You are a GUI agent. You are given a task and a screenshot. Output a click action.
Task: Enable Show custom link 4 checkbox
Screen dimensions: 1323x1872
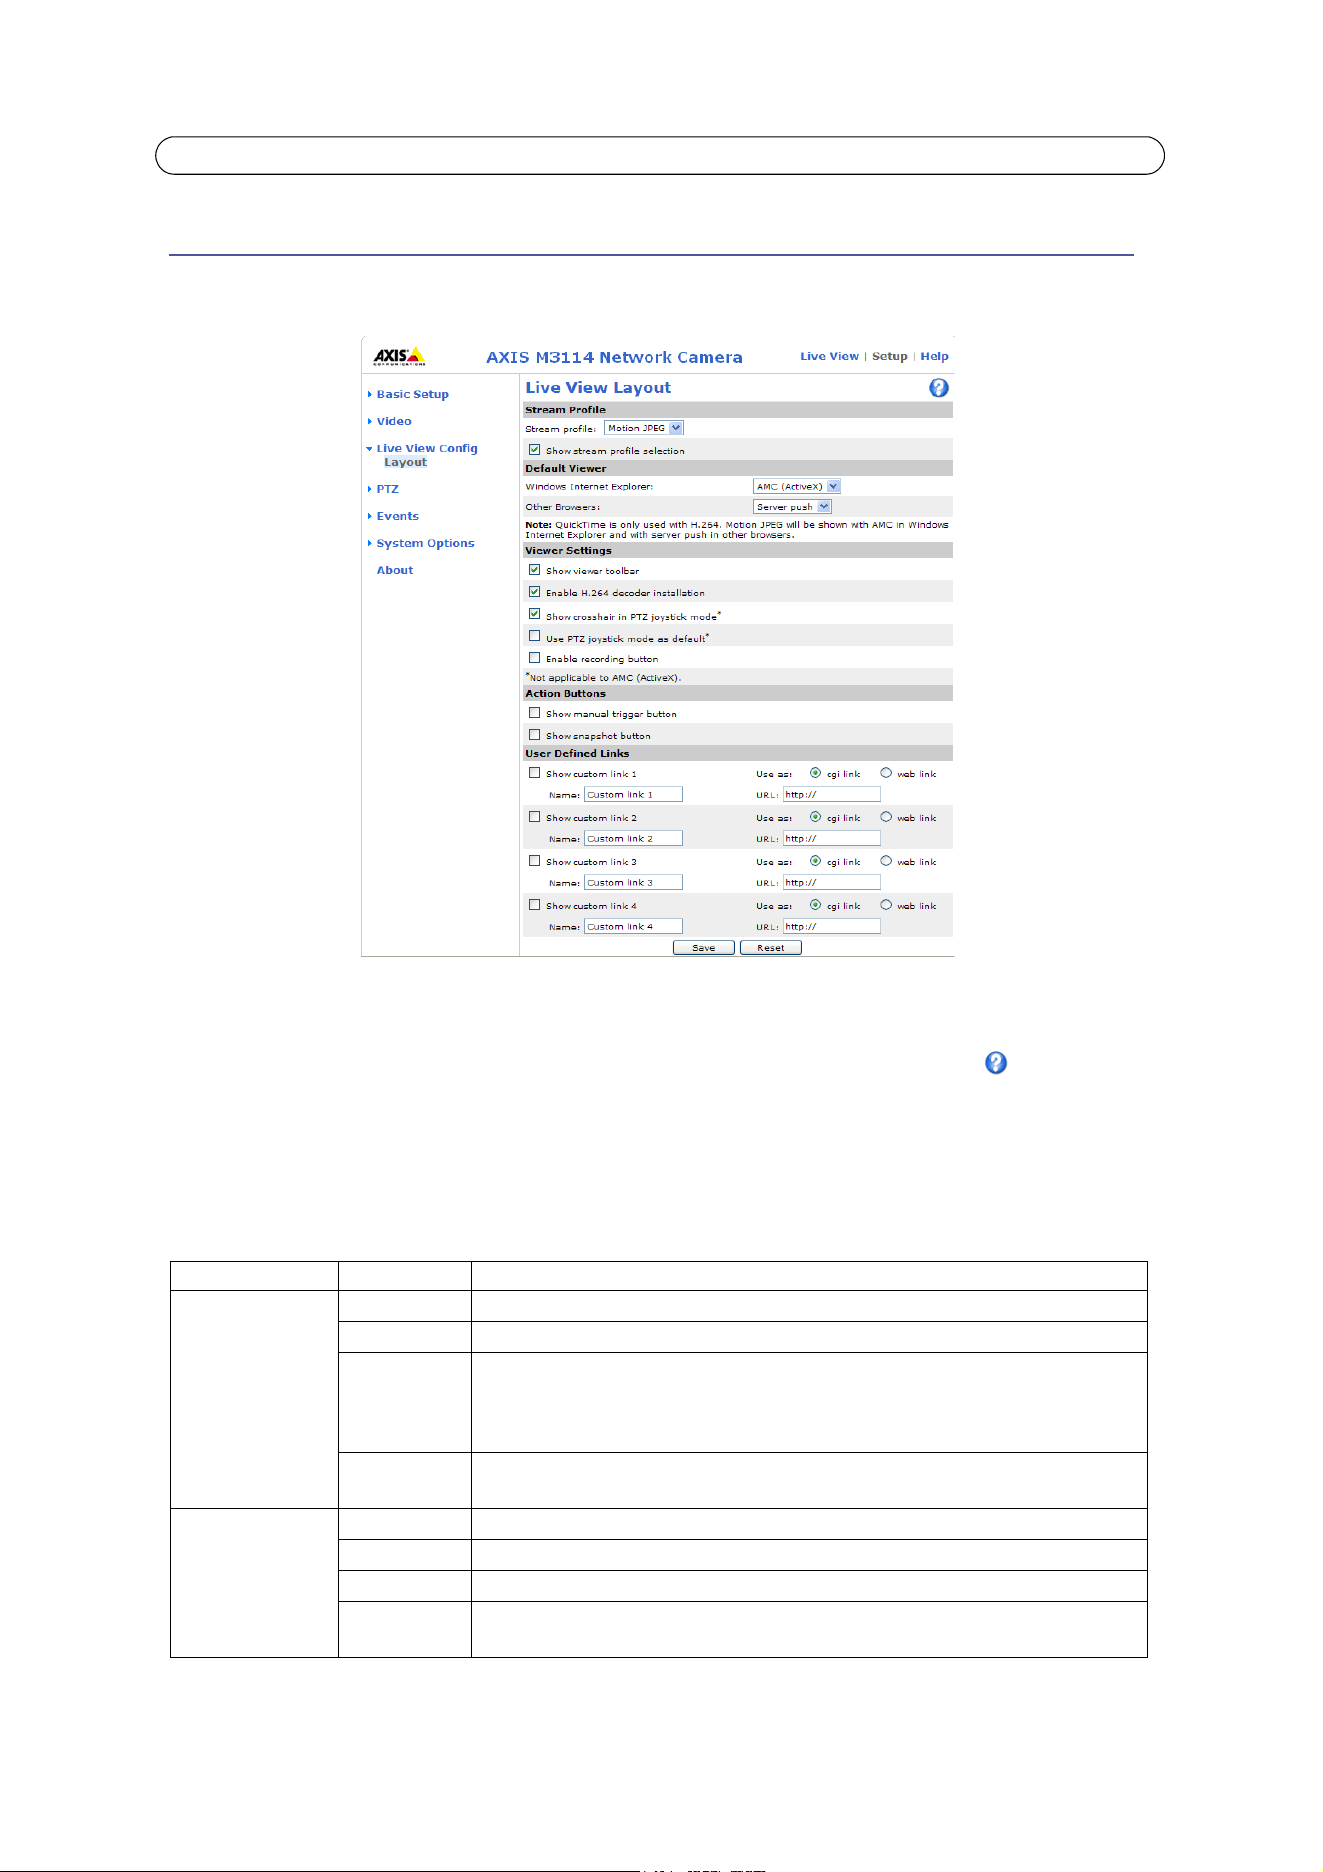(535, 905)
